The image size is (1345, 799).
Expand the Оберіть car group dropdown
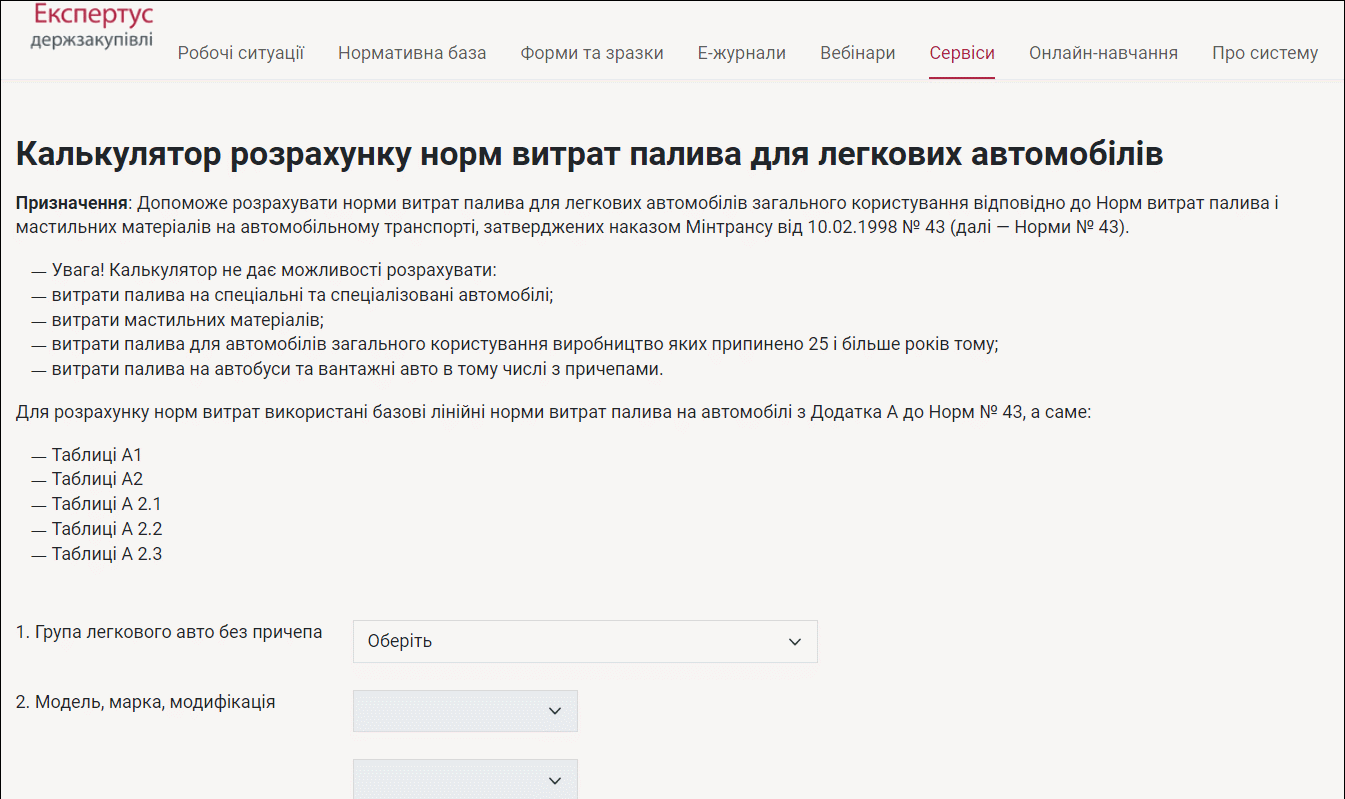click(x=585, y=641)
